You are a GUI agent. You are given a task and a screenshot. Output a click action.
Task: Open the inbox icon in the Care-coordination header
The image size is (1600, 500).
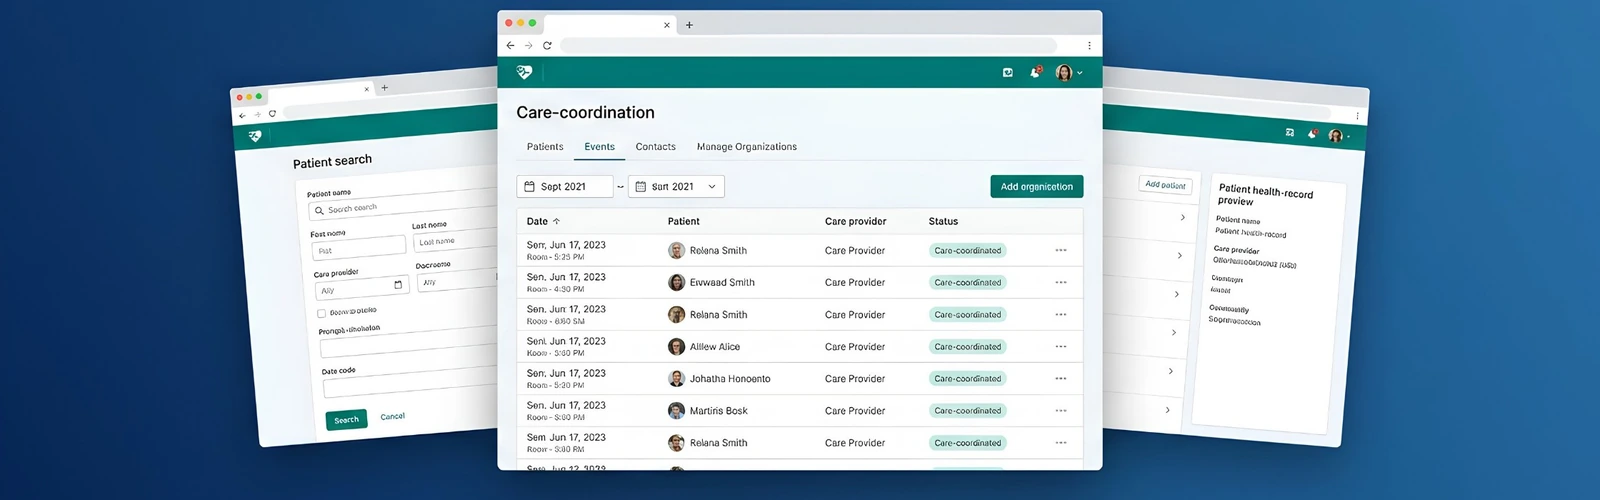click(1008, 73)
